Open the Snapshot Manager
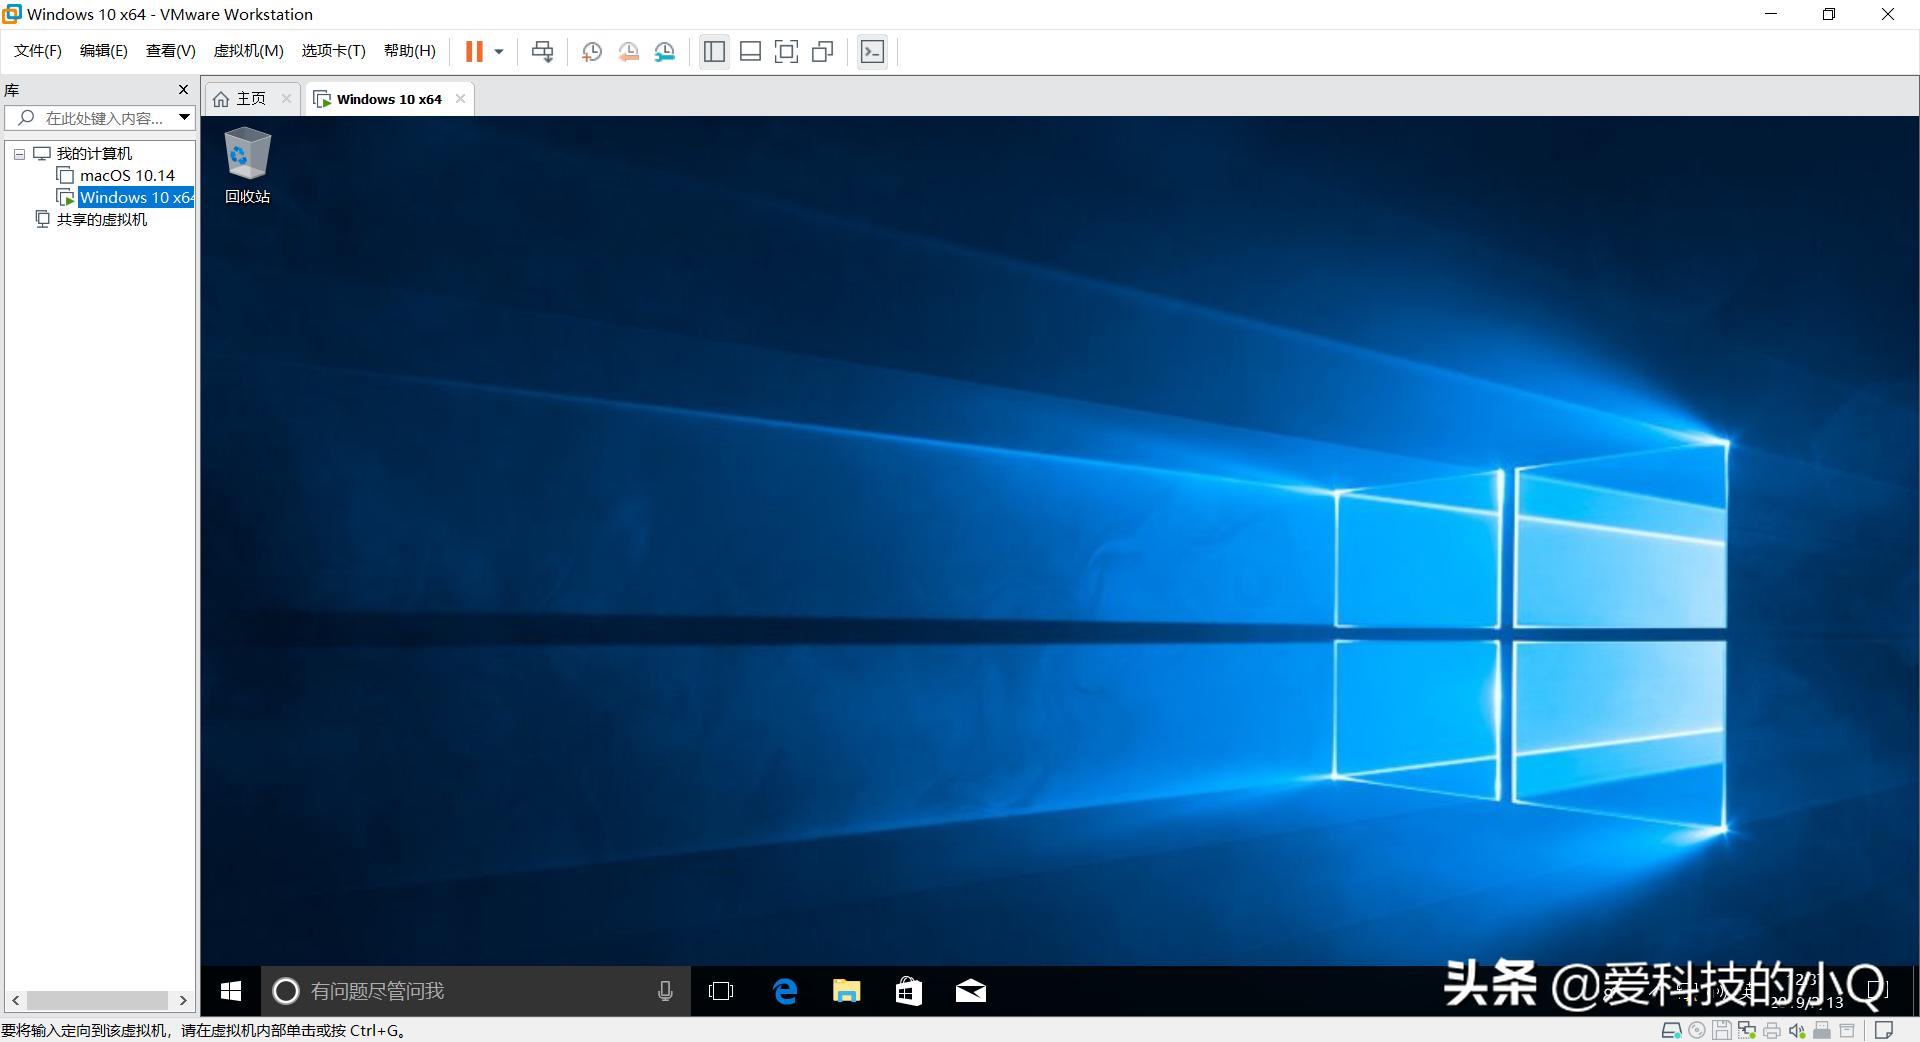This screenshot has height=1042, width=1920. 664,51
